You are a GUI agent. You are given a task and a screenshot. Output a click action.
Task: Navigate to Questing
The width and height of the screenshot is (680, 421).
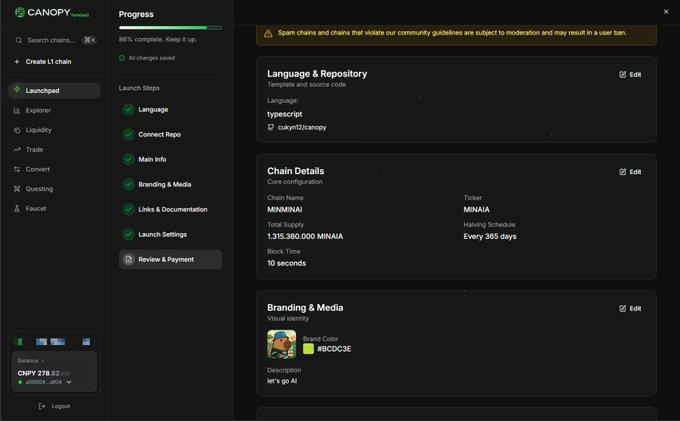point(54,189)
